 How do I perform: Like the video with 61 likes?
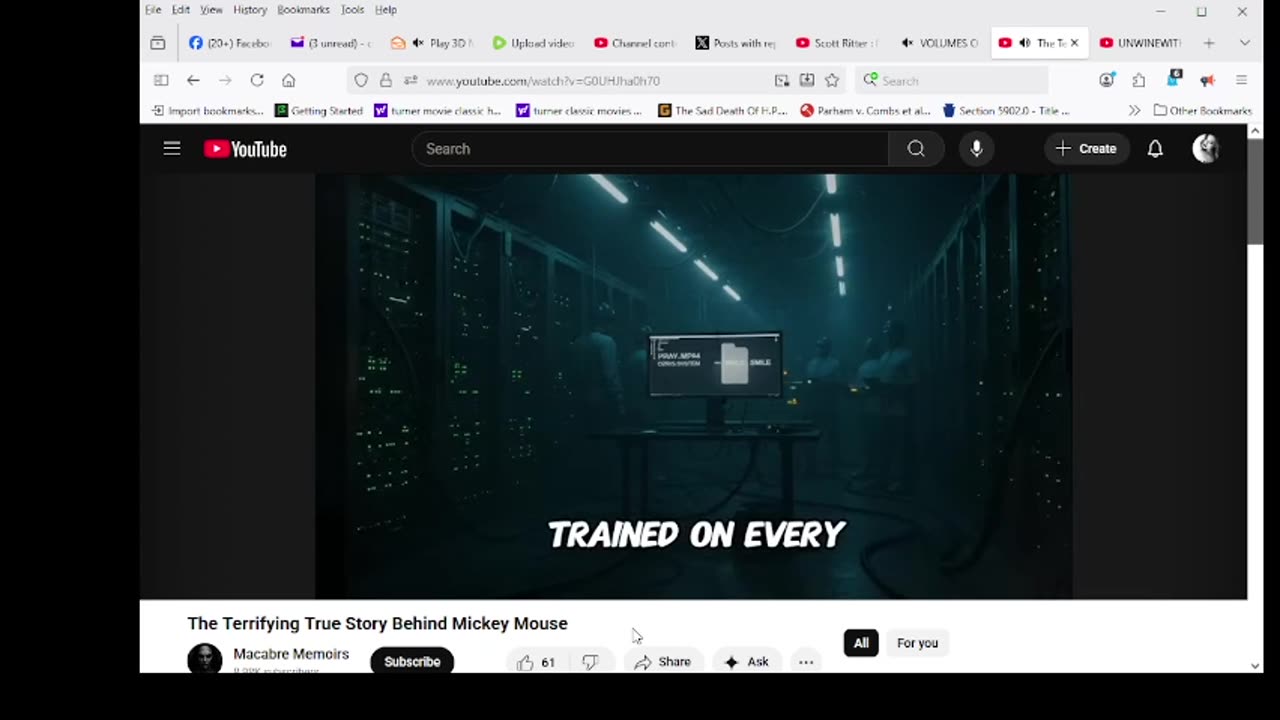pyautogui.click(x=537, y=662)
